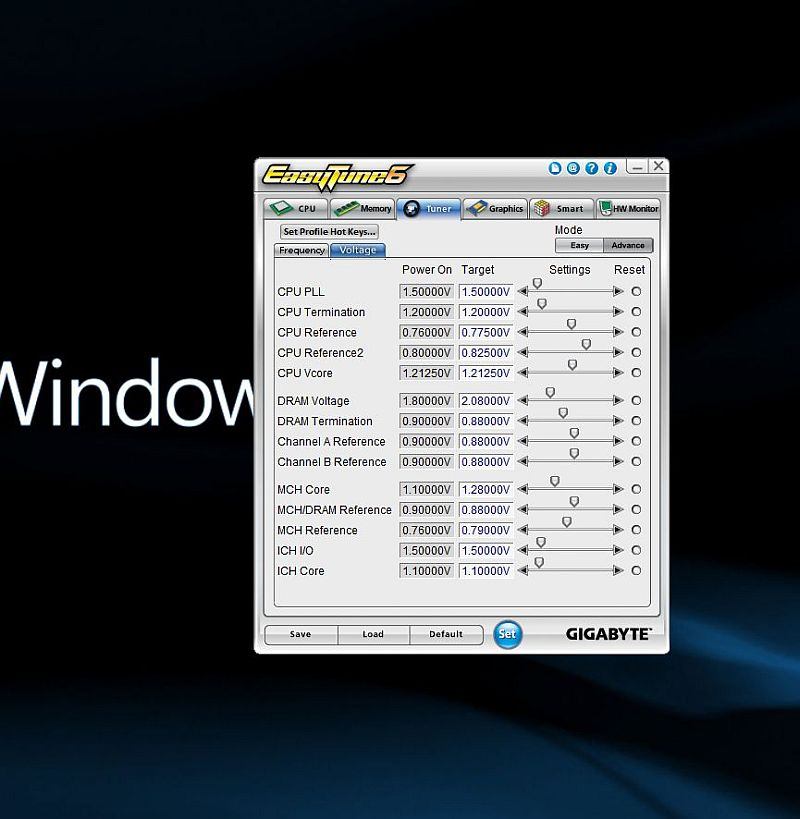Click the DRAM Voltage Power On value 1.80000V
Screen dimensions: 800x819
426,401
